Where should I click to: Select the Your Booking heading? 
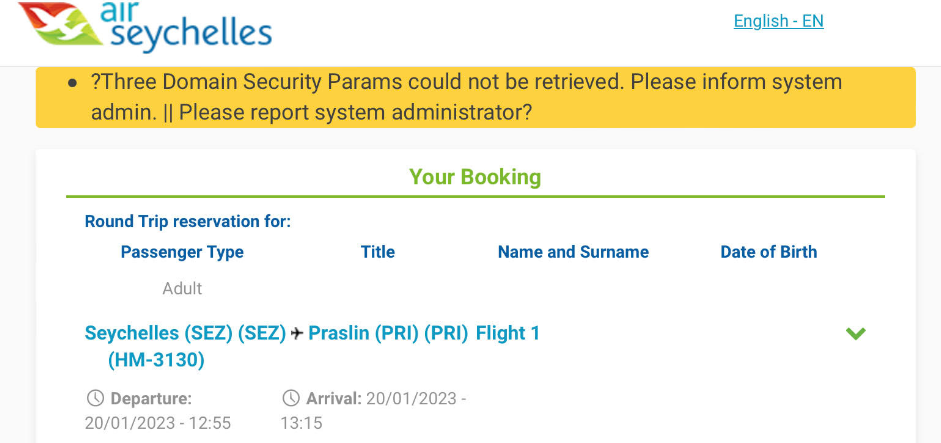tap(475, 178)
